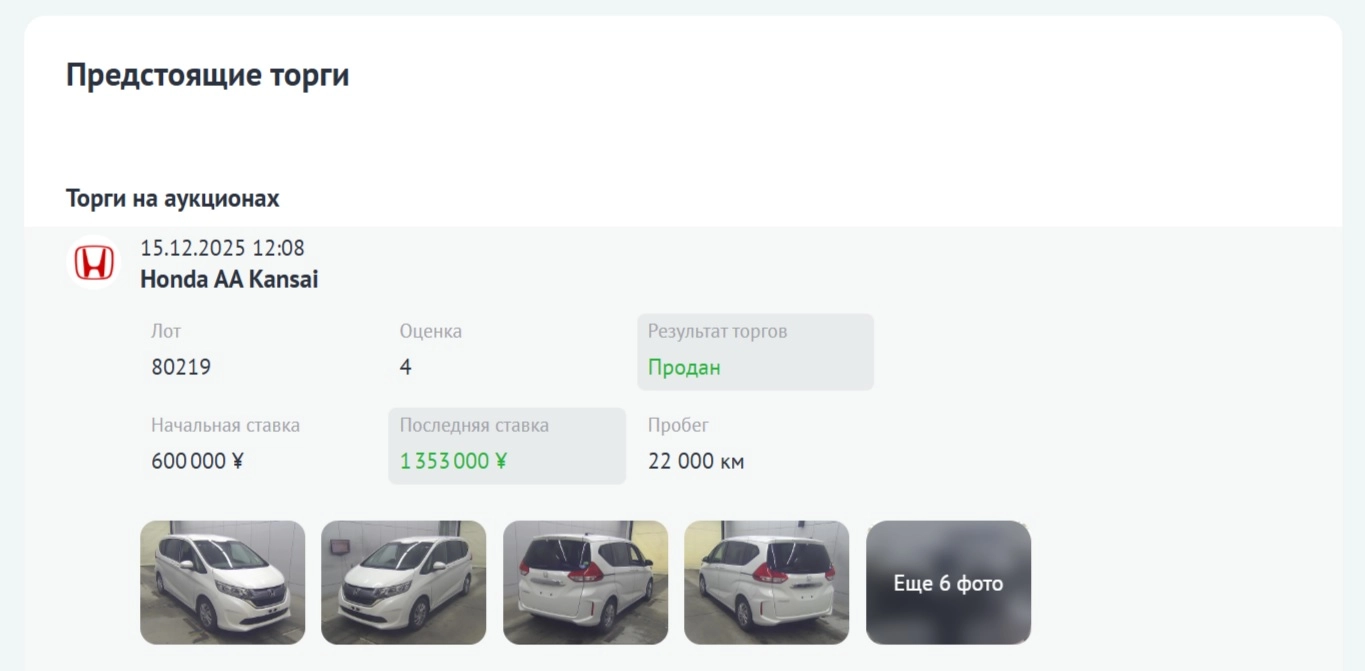
Task: Click the green "Продан" result status
Action: [684, 367]
